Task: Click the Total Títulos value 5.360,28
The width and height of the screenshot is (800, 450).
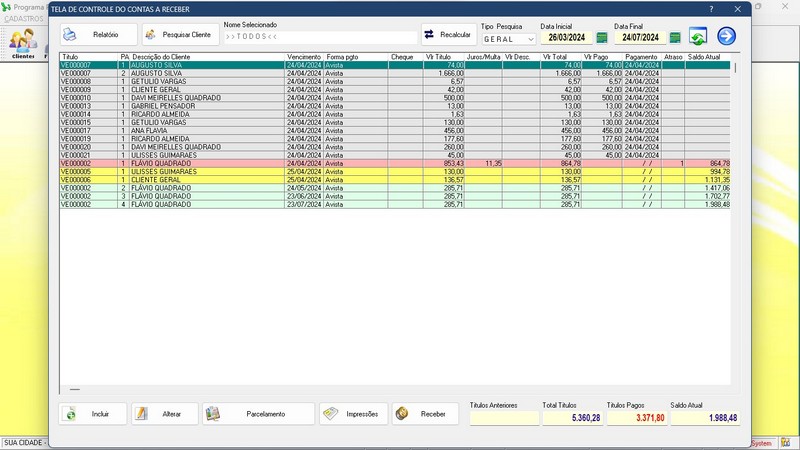Action: (x=572, y=418)
